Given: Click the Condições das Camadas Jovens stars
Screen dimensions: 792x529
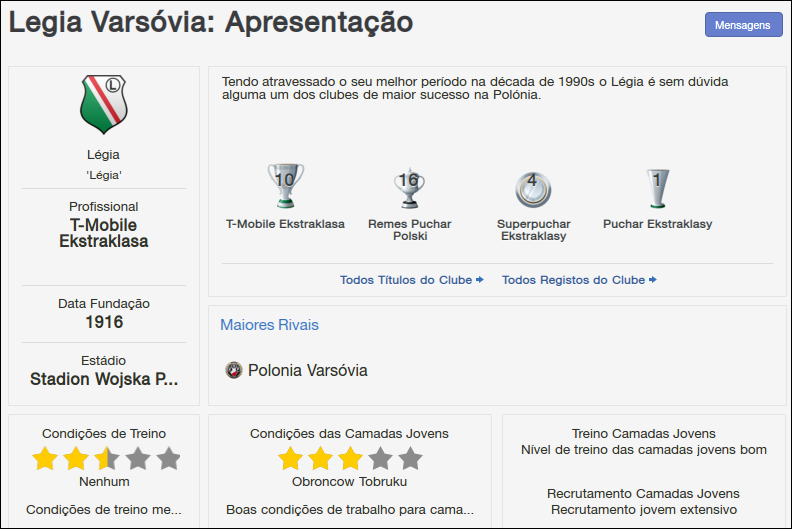Looking at the screenshot, I should [x=349, y=459].
